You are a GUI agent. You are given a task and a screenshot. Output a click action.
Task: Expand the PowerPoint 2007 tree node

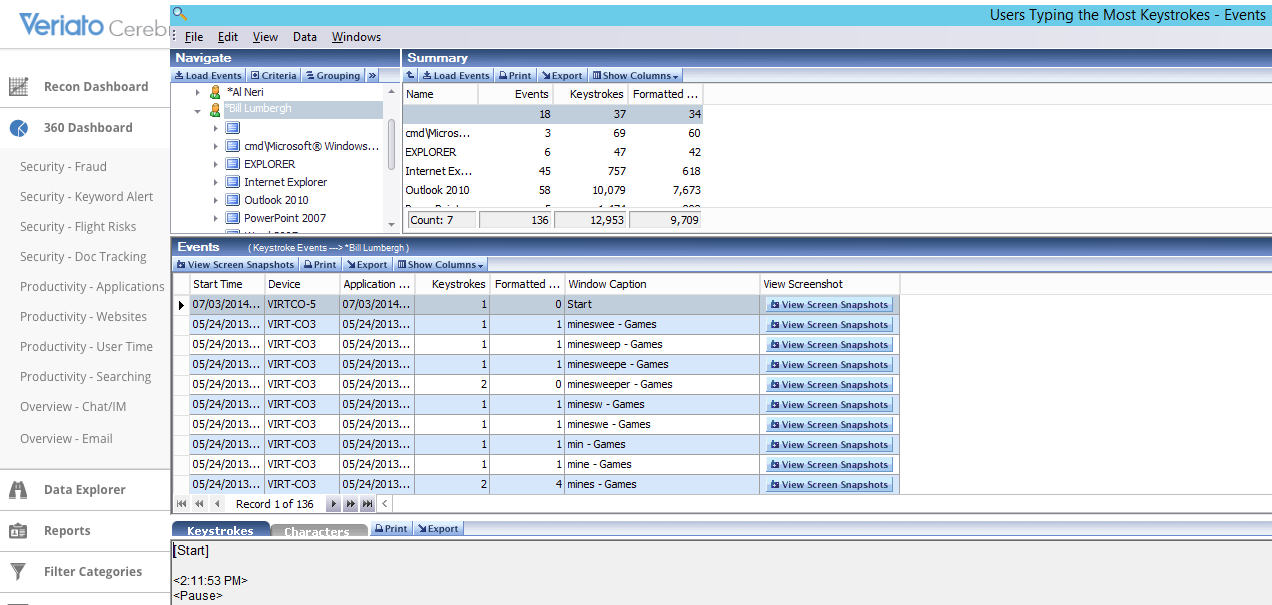(215, 218)
